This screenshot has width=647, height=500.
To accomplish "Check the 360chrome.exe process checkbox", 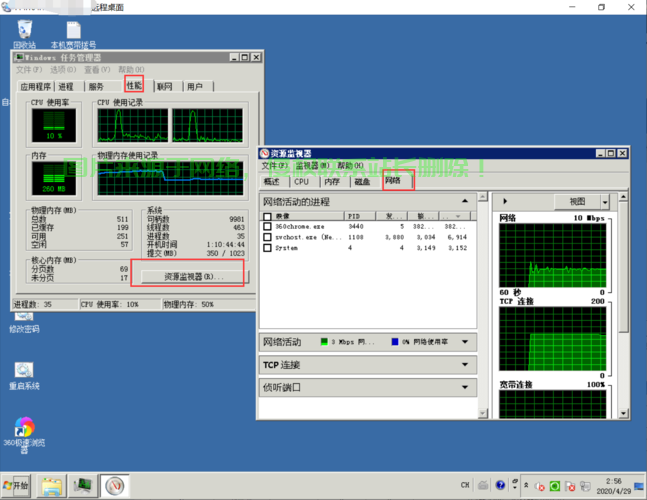I will tap(267, 226).
